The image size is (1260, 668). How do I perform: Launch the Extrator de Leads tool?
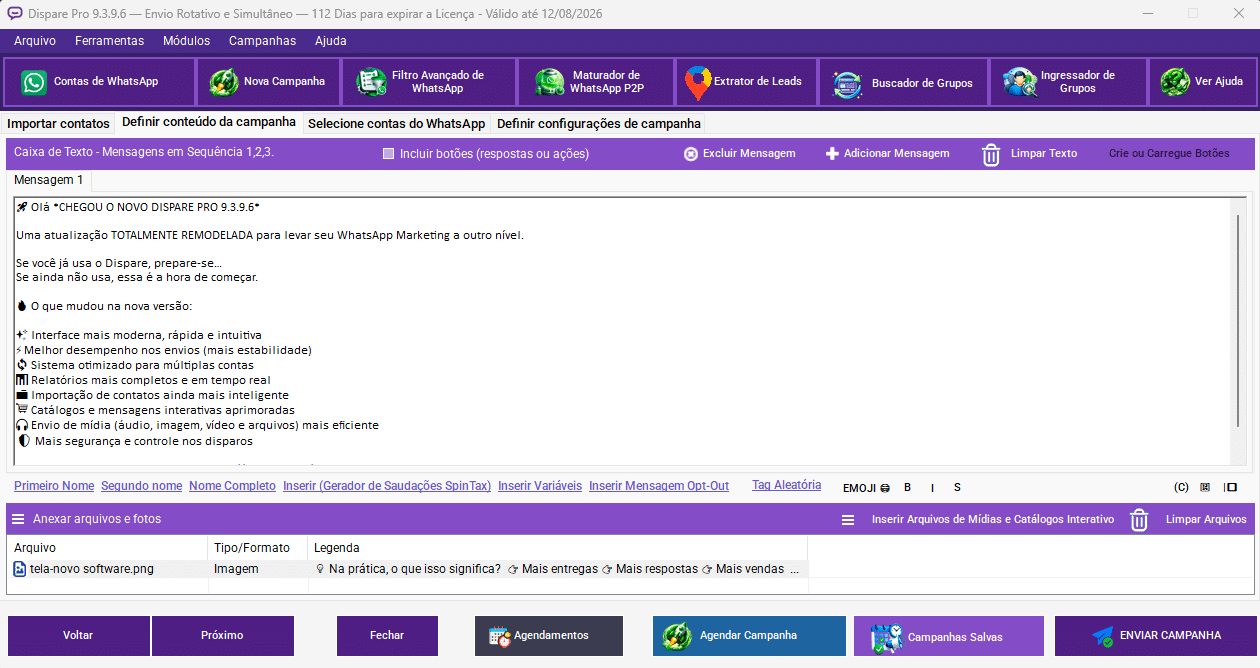[x=746, y=82]
